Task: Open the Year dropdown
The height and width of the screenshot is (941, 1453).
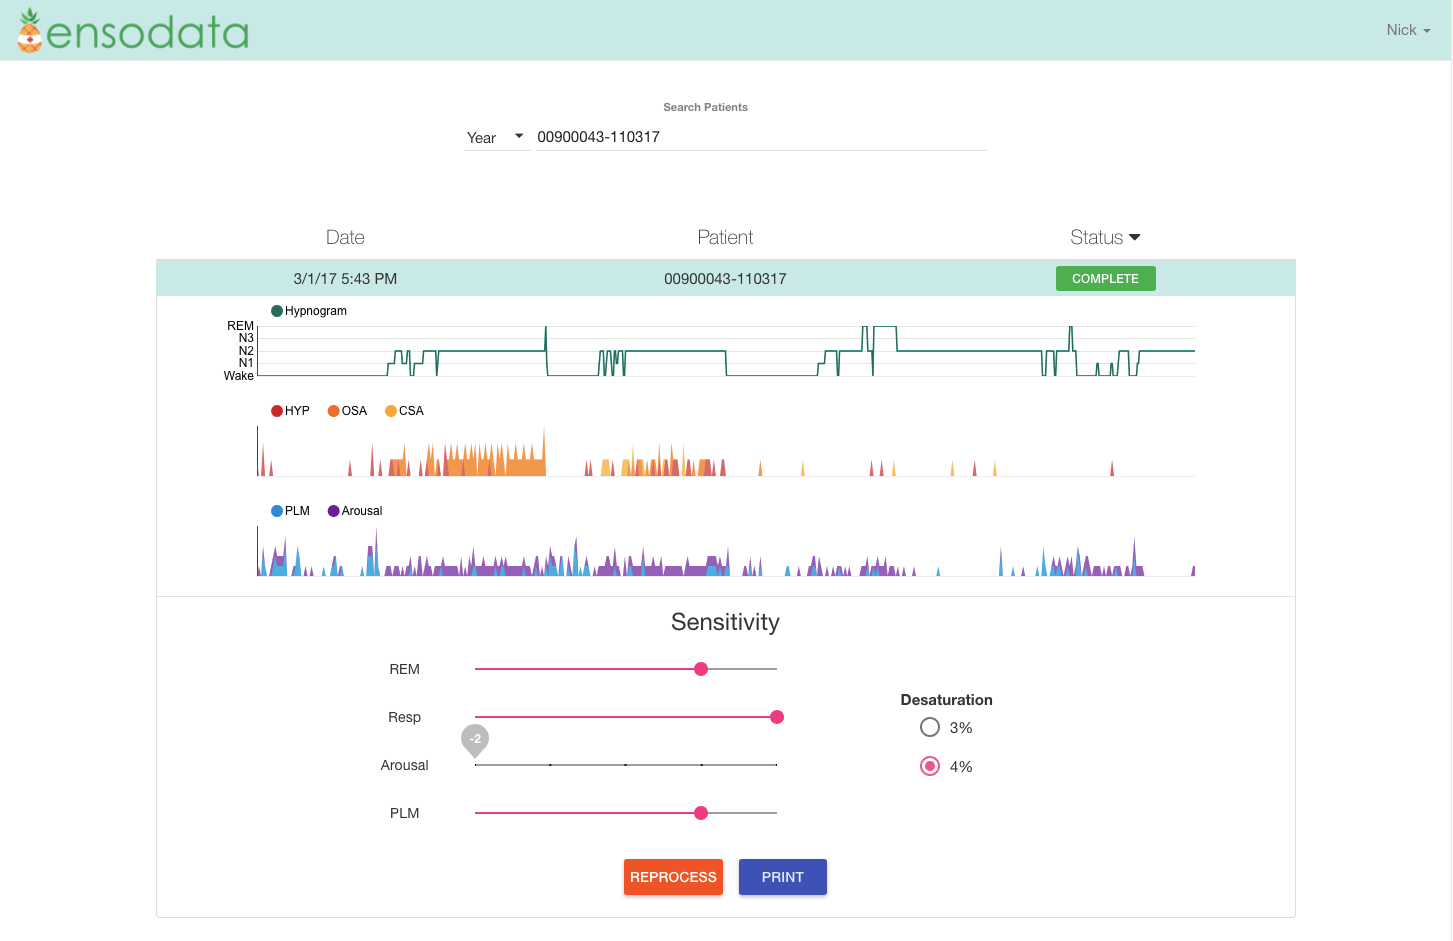Action: click(x=495, y=136)
